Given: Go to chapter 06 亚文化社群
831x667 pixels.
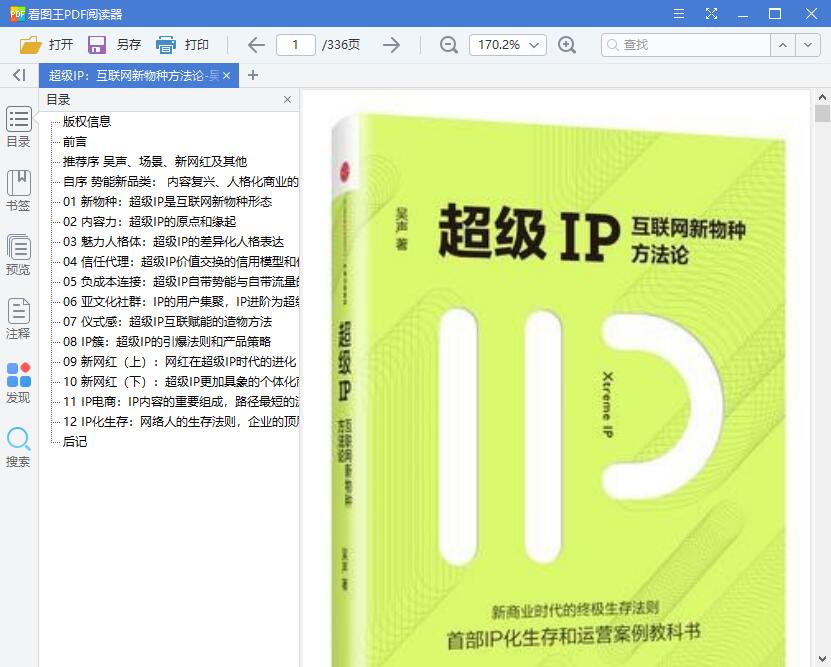Looking at the screenshot, I should point(180,302).
